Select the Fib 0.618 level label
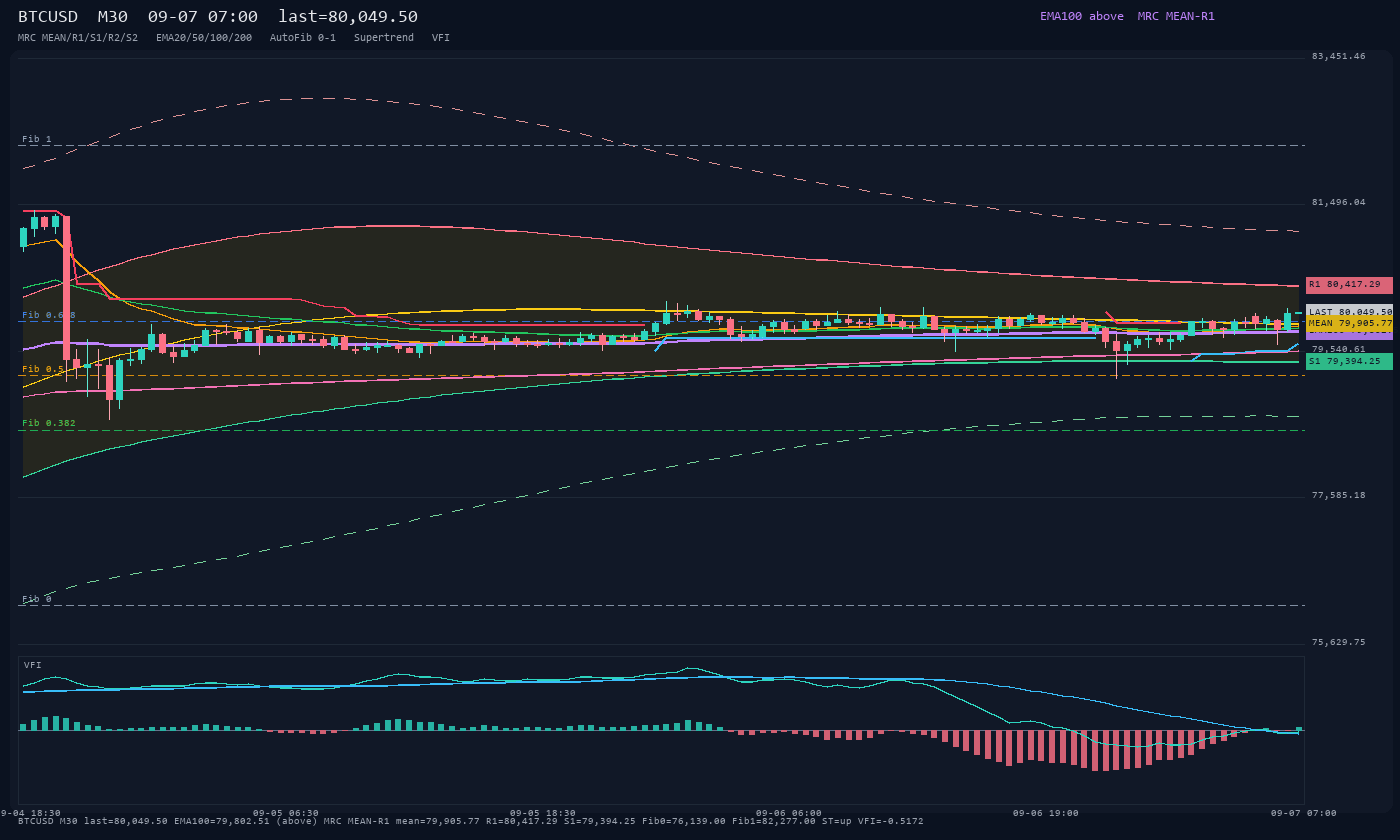 coord(49,315)
